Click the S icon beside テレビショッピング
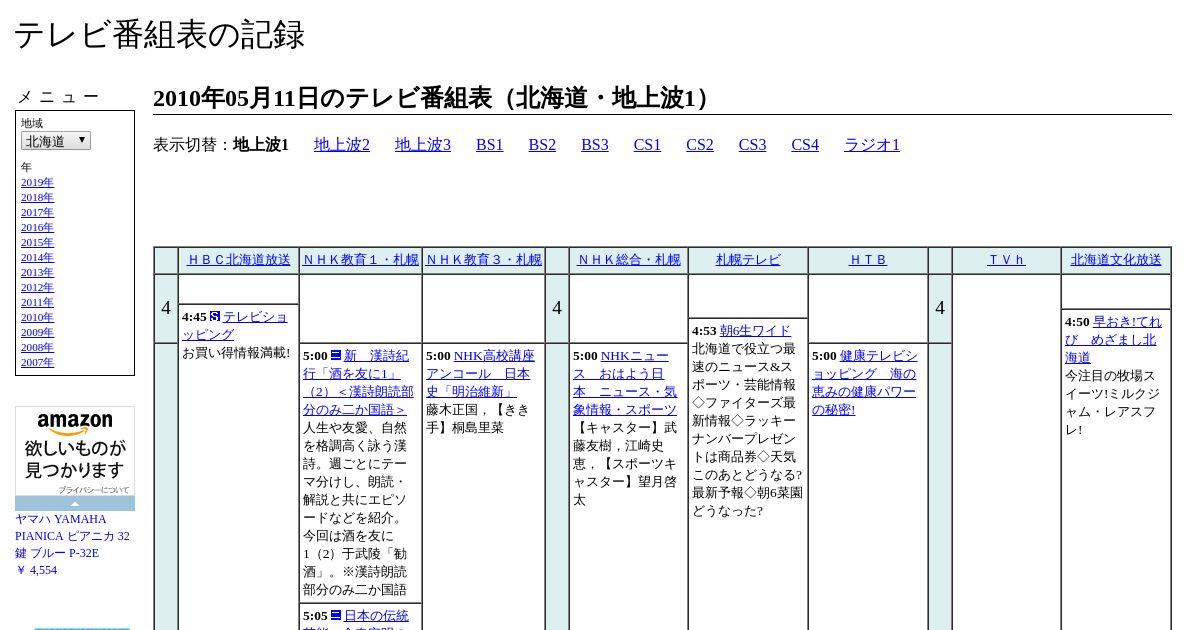This screenshot has height=630, width=1200. click(x=215, y=316)
